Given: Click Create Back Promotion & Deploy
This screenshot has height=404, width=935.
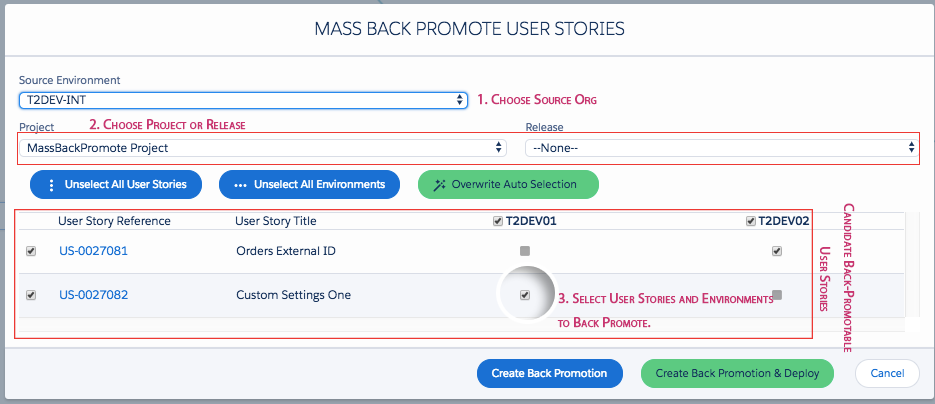Looking at the screenshot, I should tap(737, 374).
